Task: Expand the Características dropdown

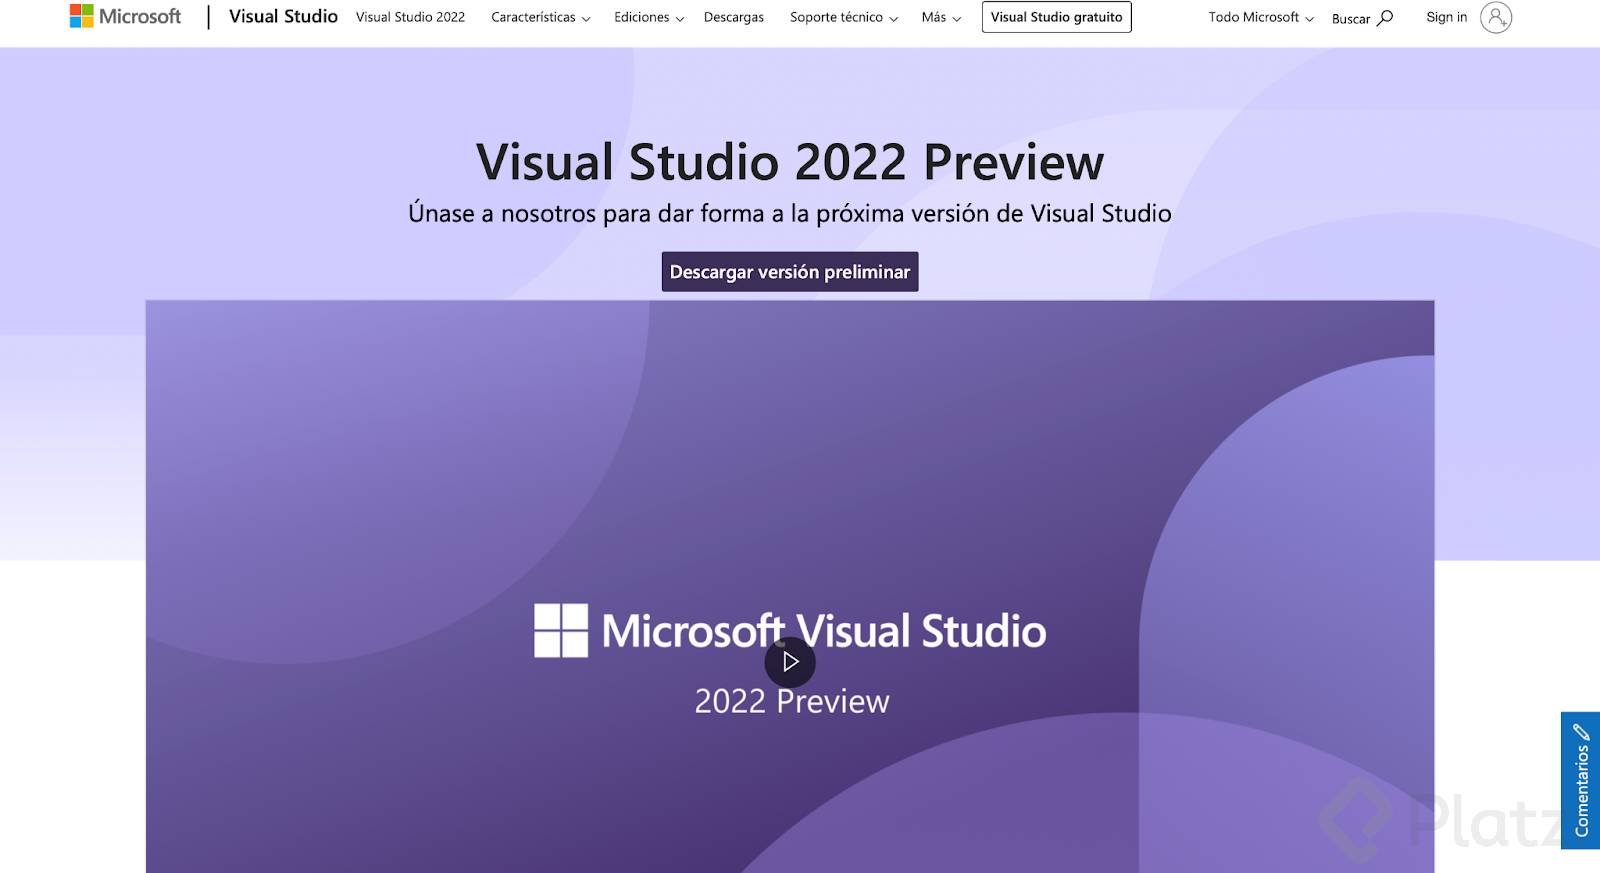Action: (540, 17)
